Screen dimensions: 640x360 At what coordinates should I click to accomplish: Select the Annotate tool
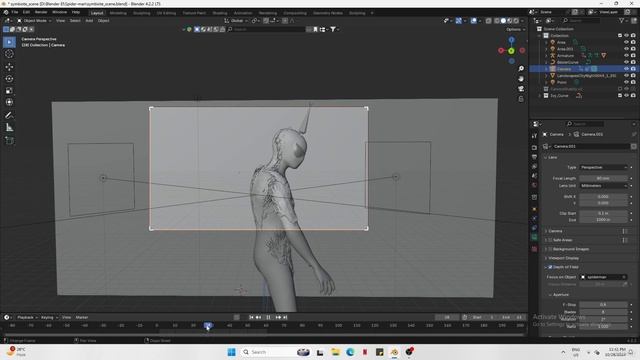tap(9, 116)
